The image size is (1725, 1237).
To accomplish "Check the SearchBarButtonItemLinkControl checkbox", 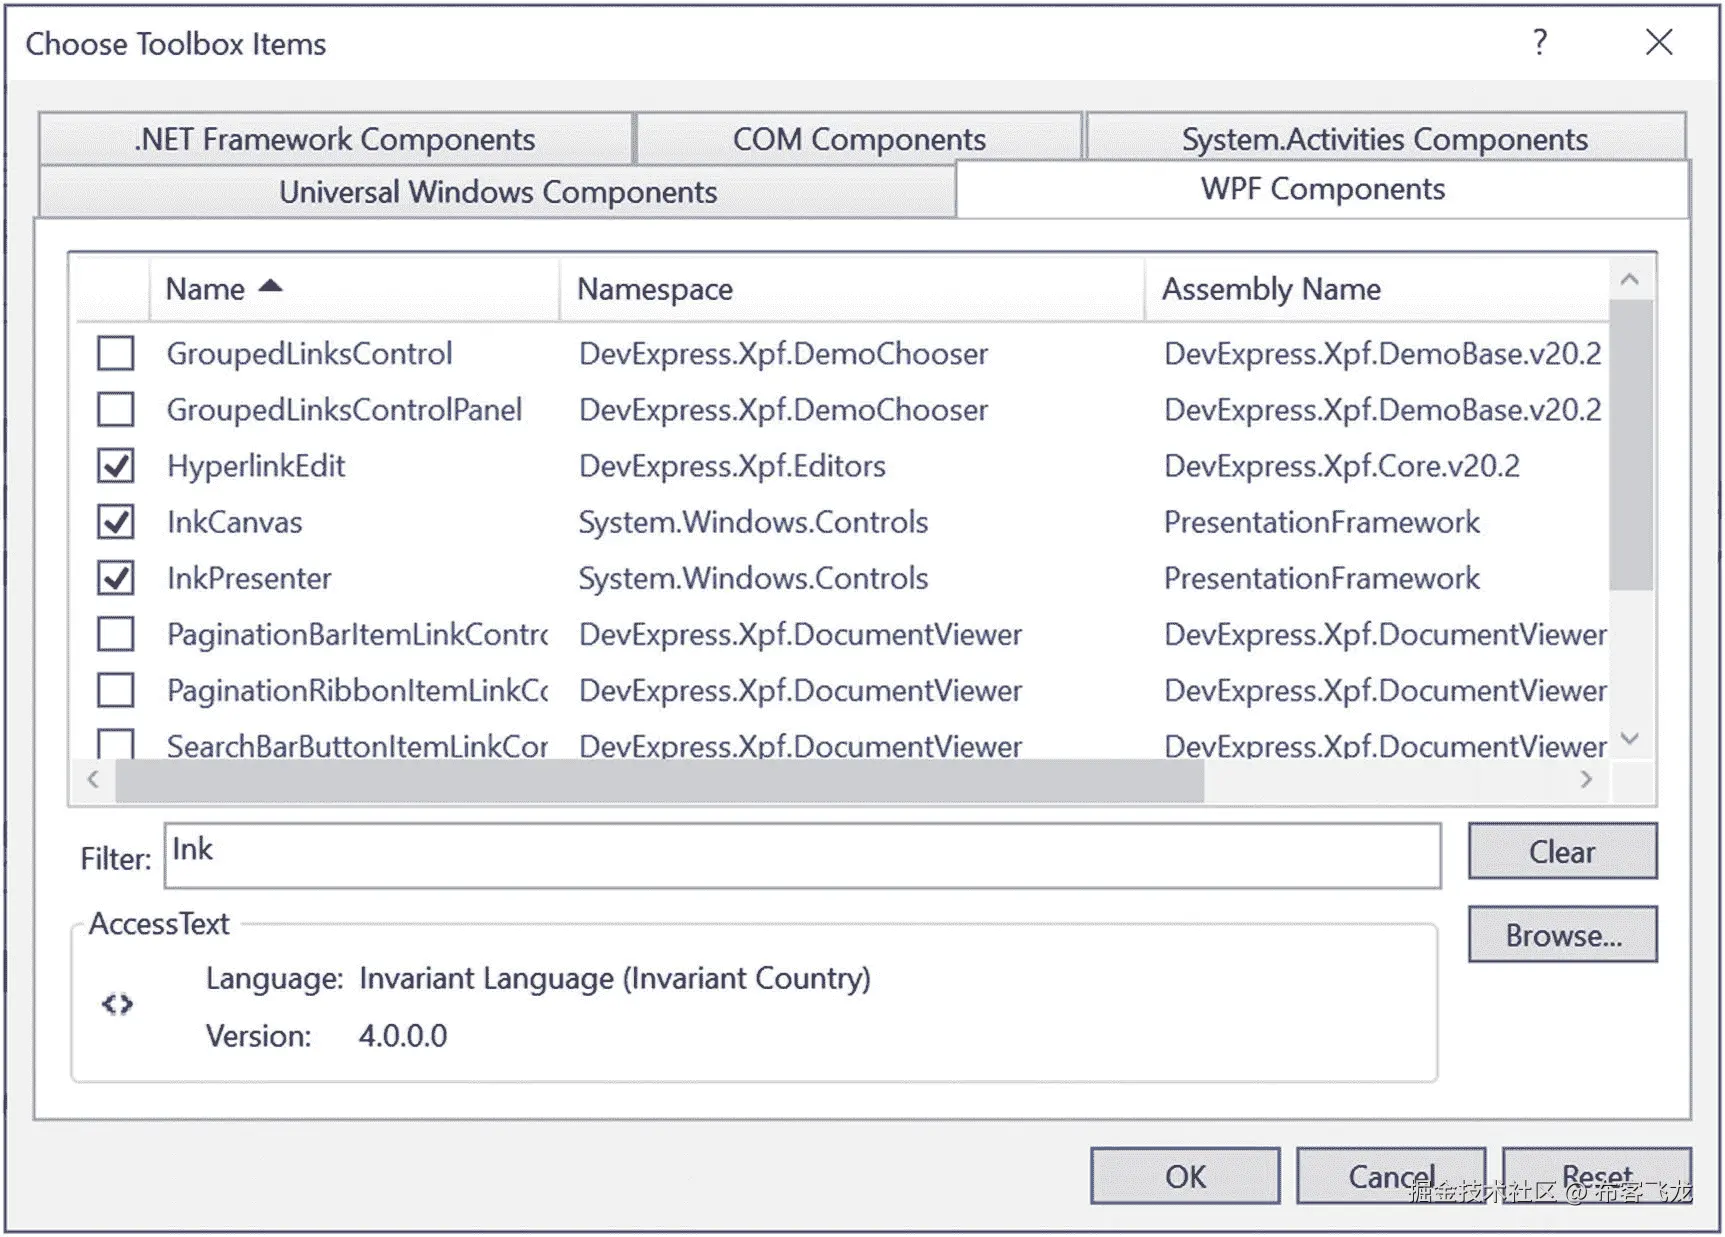I will (x=116, y=743).
